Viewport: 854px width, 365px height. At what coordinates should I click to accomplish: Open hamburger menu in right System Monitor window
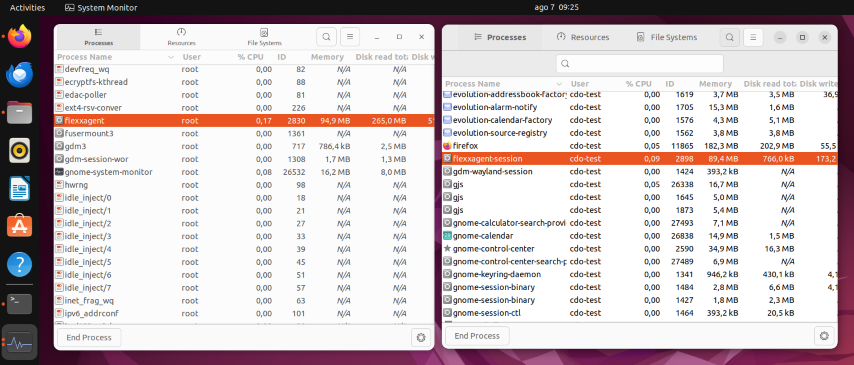753,38
